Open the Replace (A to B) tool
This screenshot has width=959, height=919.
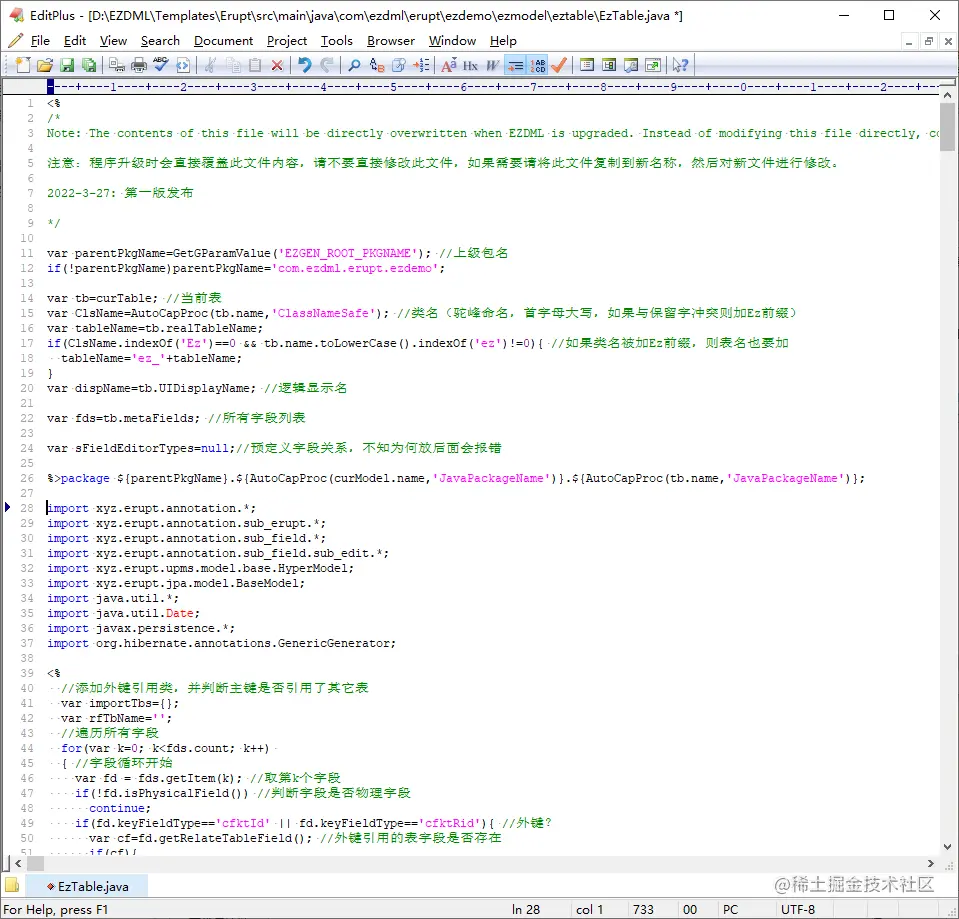(x=377, y=65)
